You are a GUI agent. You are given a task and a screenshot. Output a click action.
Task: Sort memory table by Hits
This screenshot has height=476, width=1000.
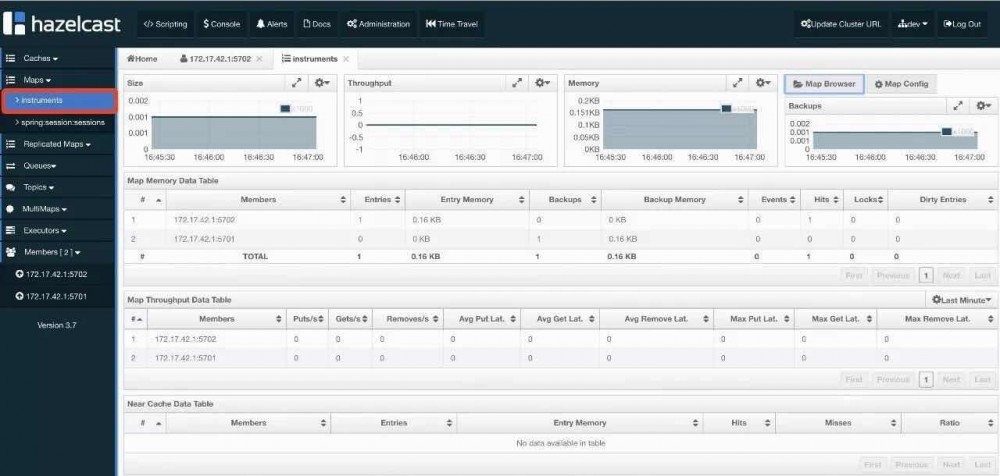[821, 200]
